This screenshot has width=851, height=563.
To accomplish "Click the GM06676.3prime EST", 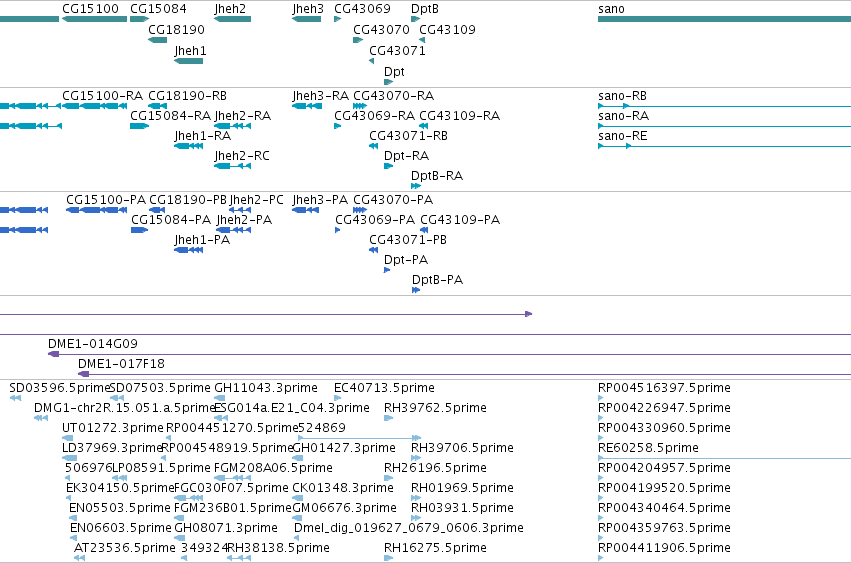I will (x=298, y=519).
